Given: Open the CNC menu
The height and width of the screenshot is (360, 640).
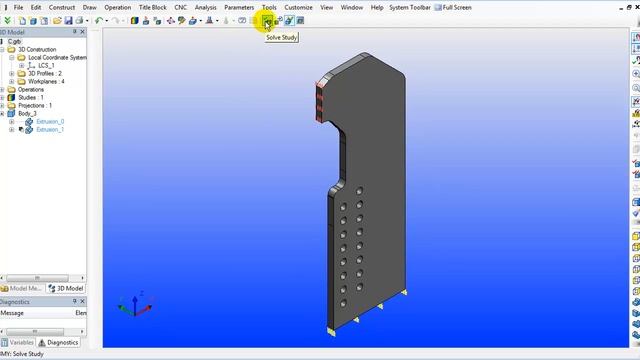Looking at the screenshot, I should (180, 7).
